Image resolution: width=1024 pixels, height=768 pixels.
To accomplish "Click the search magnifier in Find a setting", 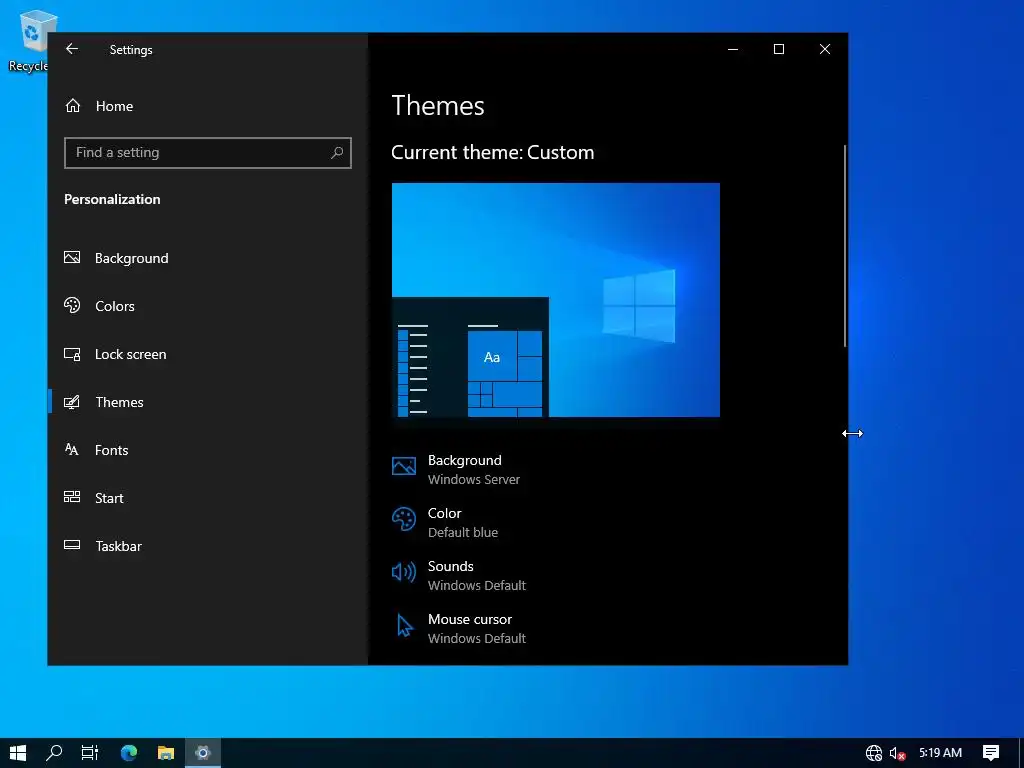I will 337,153.
